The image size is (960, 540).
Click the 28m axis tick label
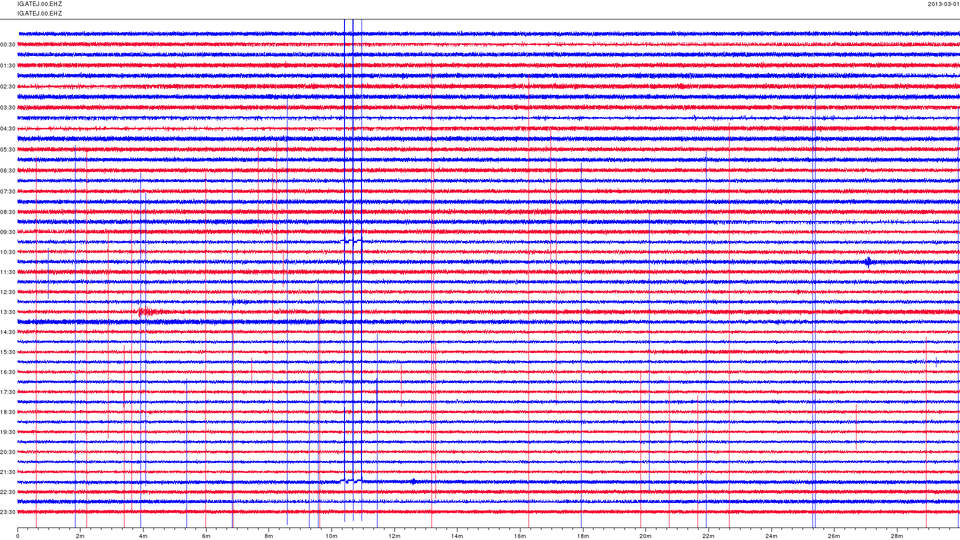pos(896,536)
